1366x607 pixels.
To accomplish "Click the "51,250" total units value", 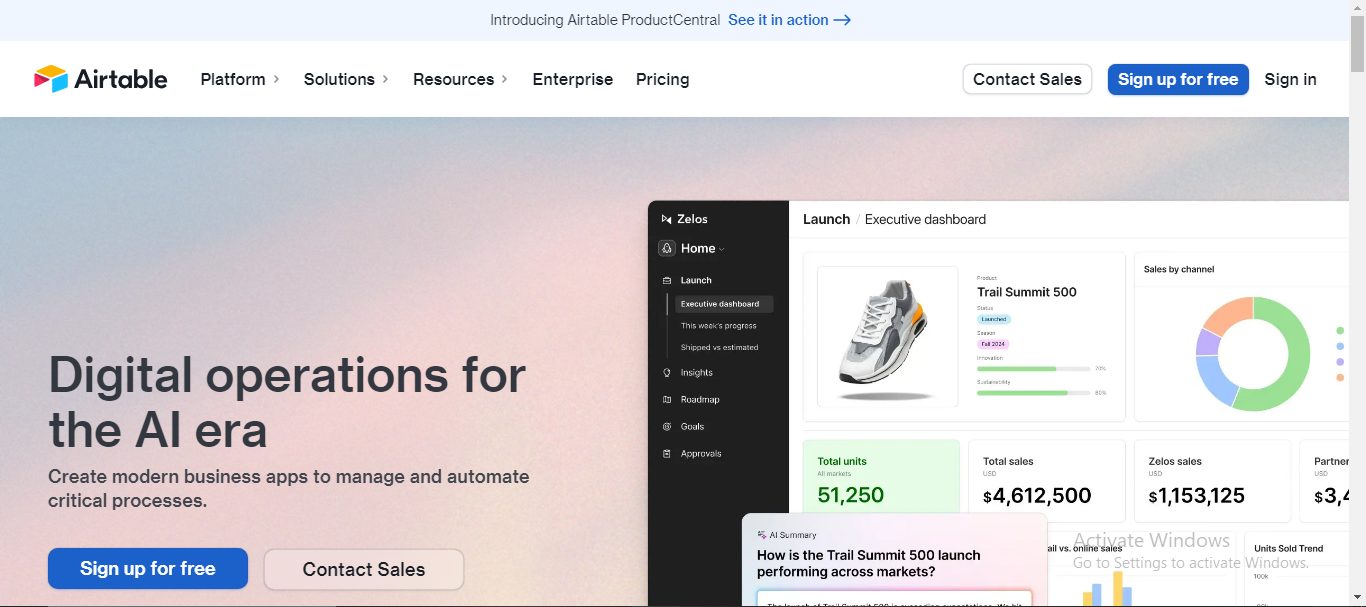I will [851, 495].
